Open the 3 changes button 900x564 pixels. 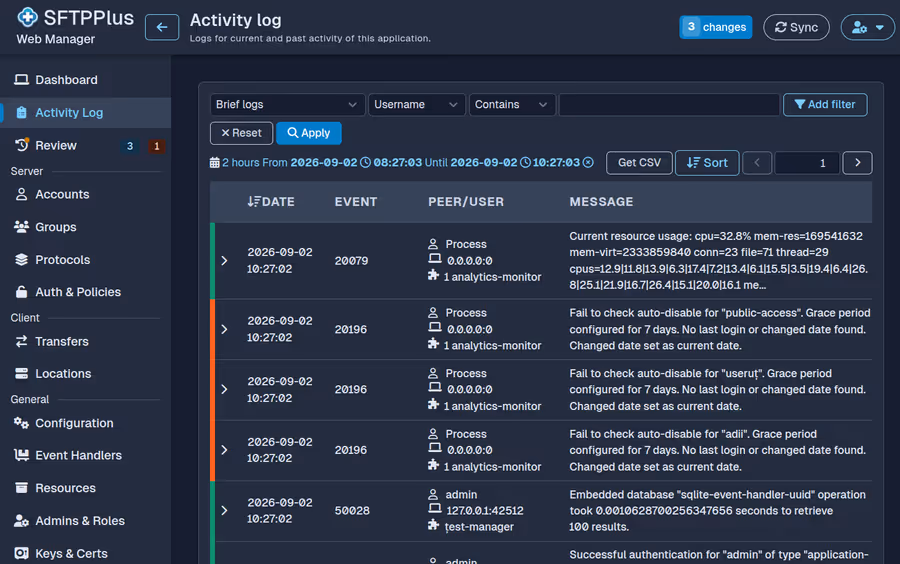(715, 27)
